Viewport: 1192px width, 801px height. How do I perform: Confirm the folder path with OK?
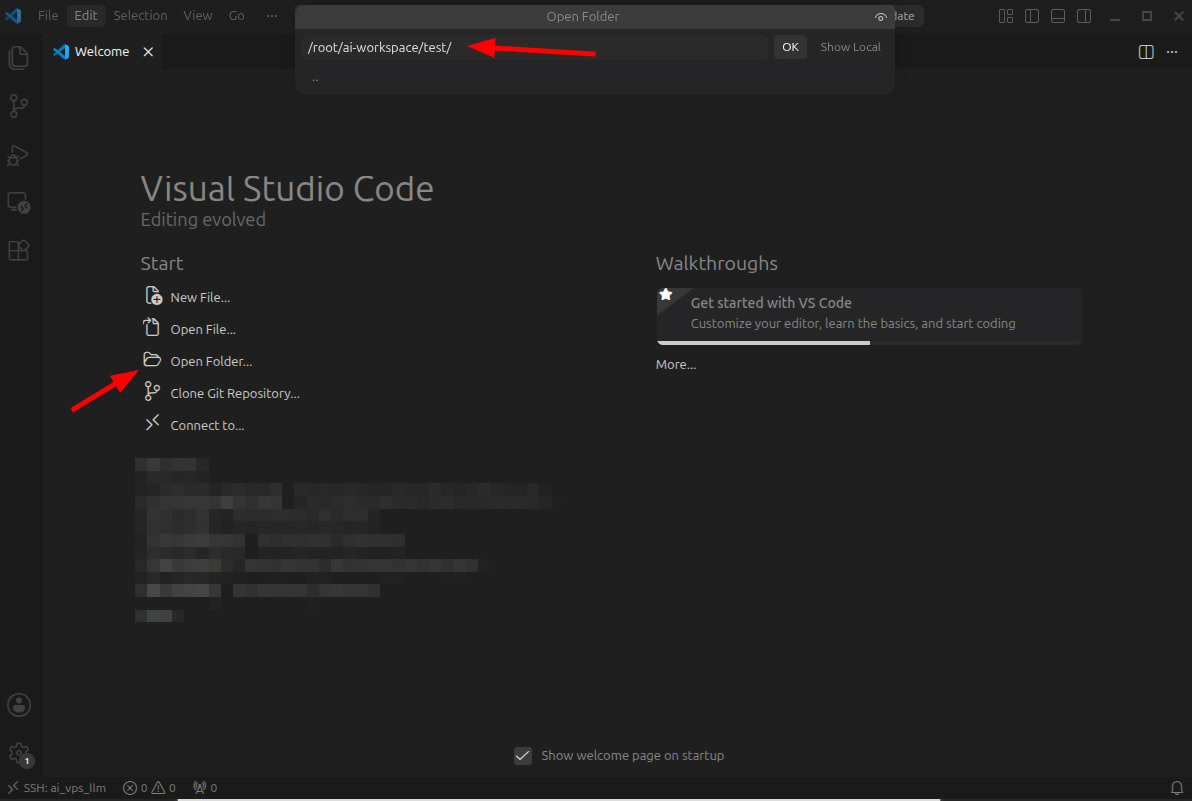(x=791, y=47)
